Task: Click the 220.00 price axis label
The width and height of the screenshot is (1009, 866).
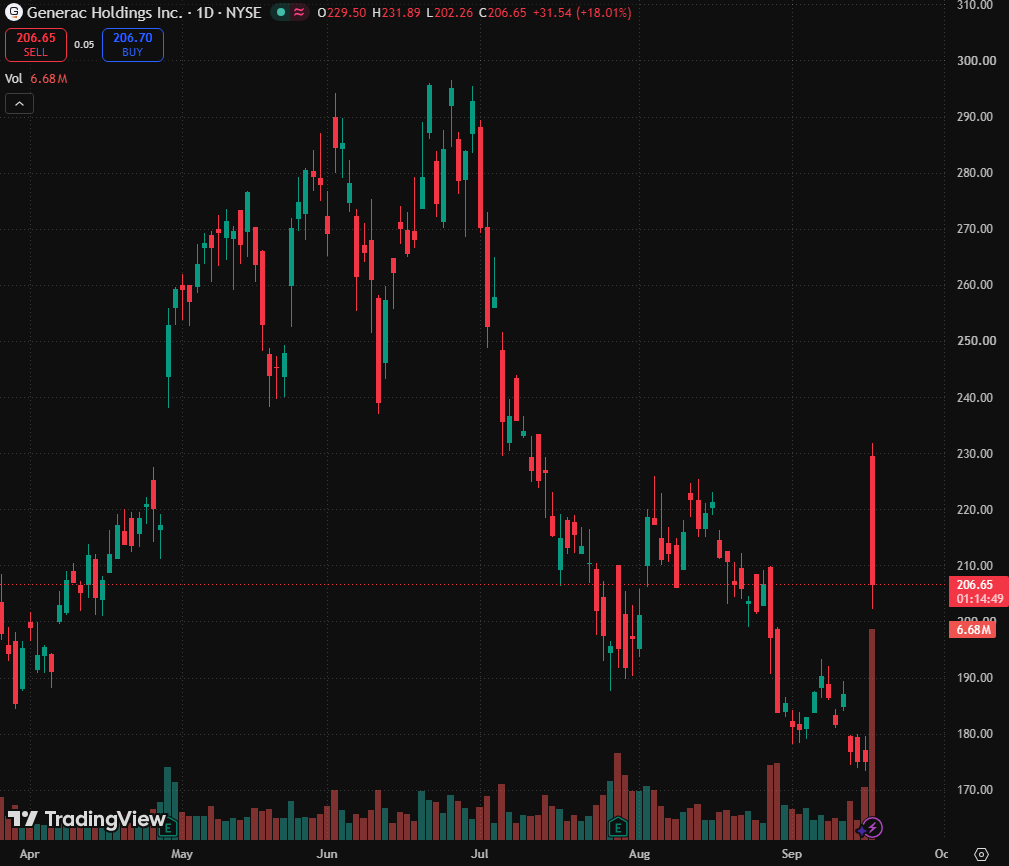Action: (x=976, y=510)
